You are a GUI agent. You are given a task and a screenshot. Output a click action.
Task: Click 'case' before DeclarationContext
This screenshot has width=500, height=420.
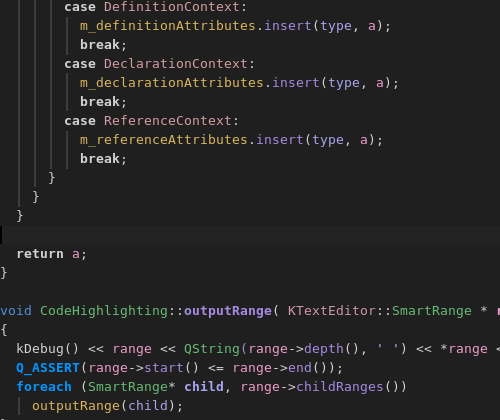[x=80, y=64]
